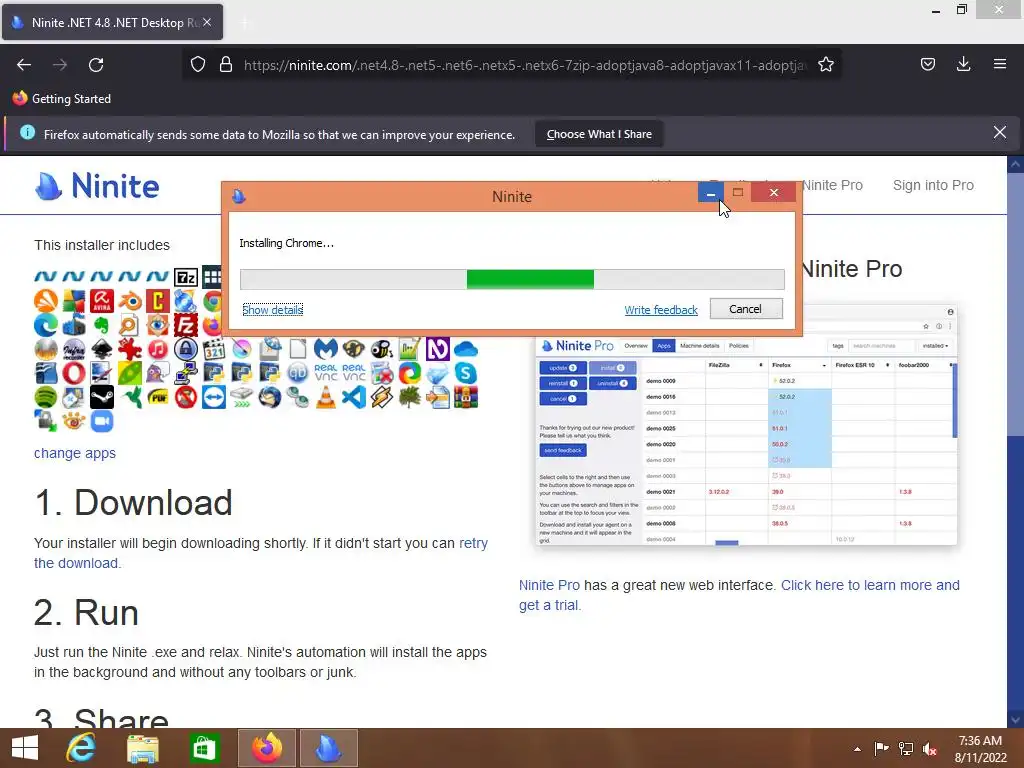Click Show details in Ninite dialog
This screenshot has width=1024, height=768.
pos(272,310)
